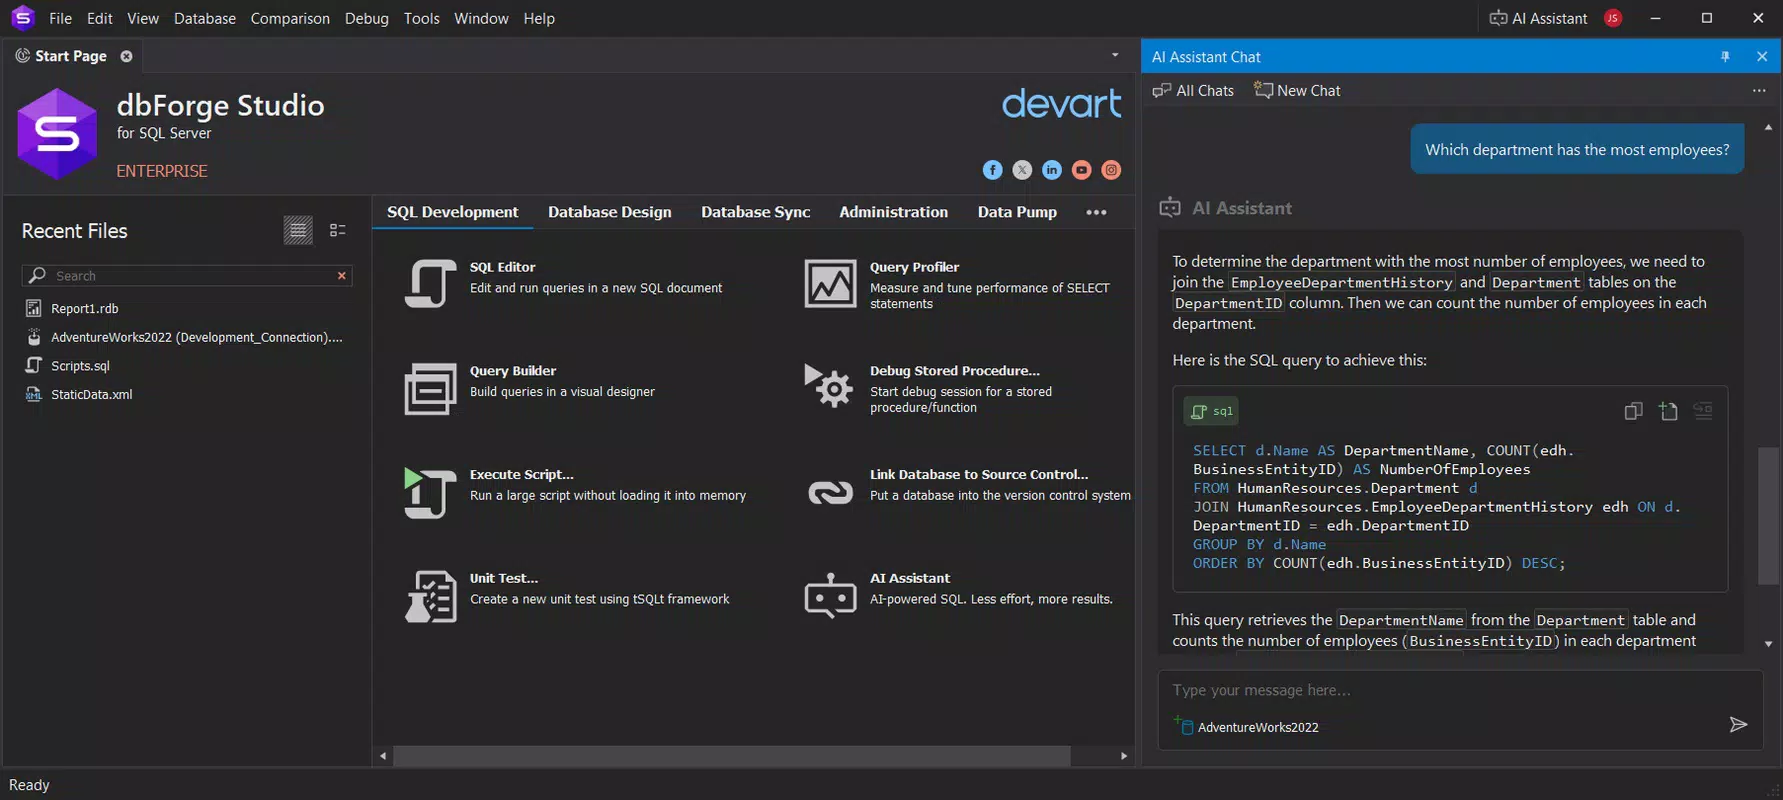This screenshot has height=800, width=1783.
Task: Open Link Database to Source Control icon
Action: [830, 492]
